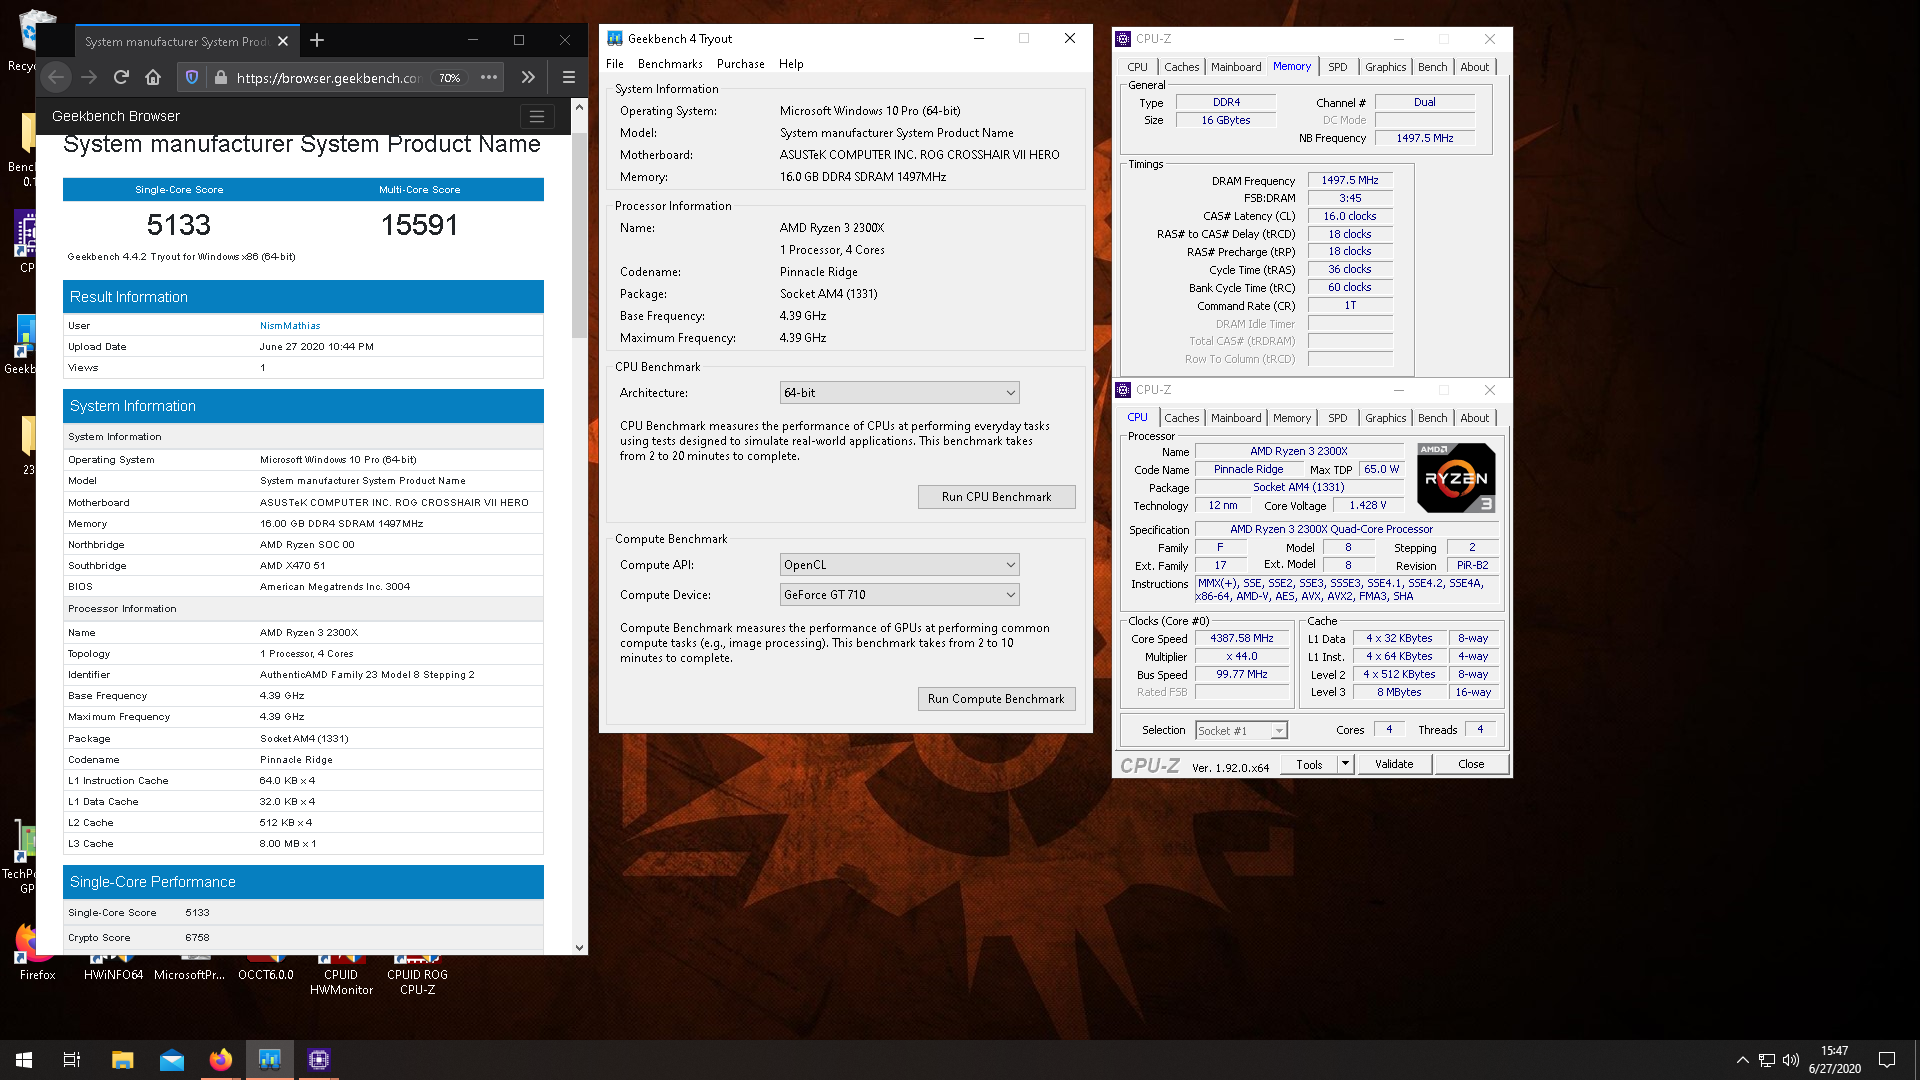1920x1080 pixels.
Task: Click the taskbar clock 15:47
Action: tap(1834, 1051)
